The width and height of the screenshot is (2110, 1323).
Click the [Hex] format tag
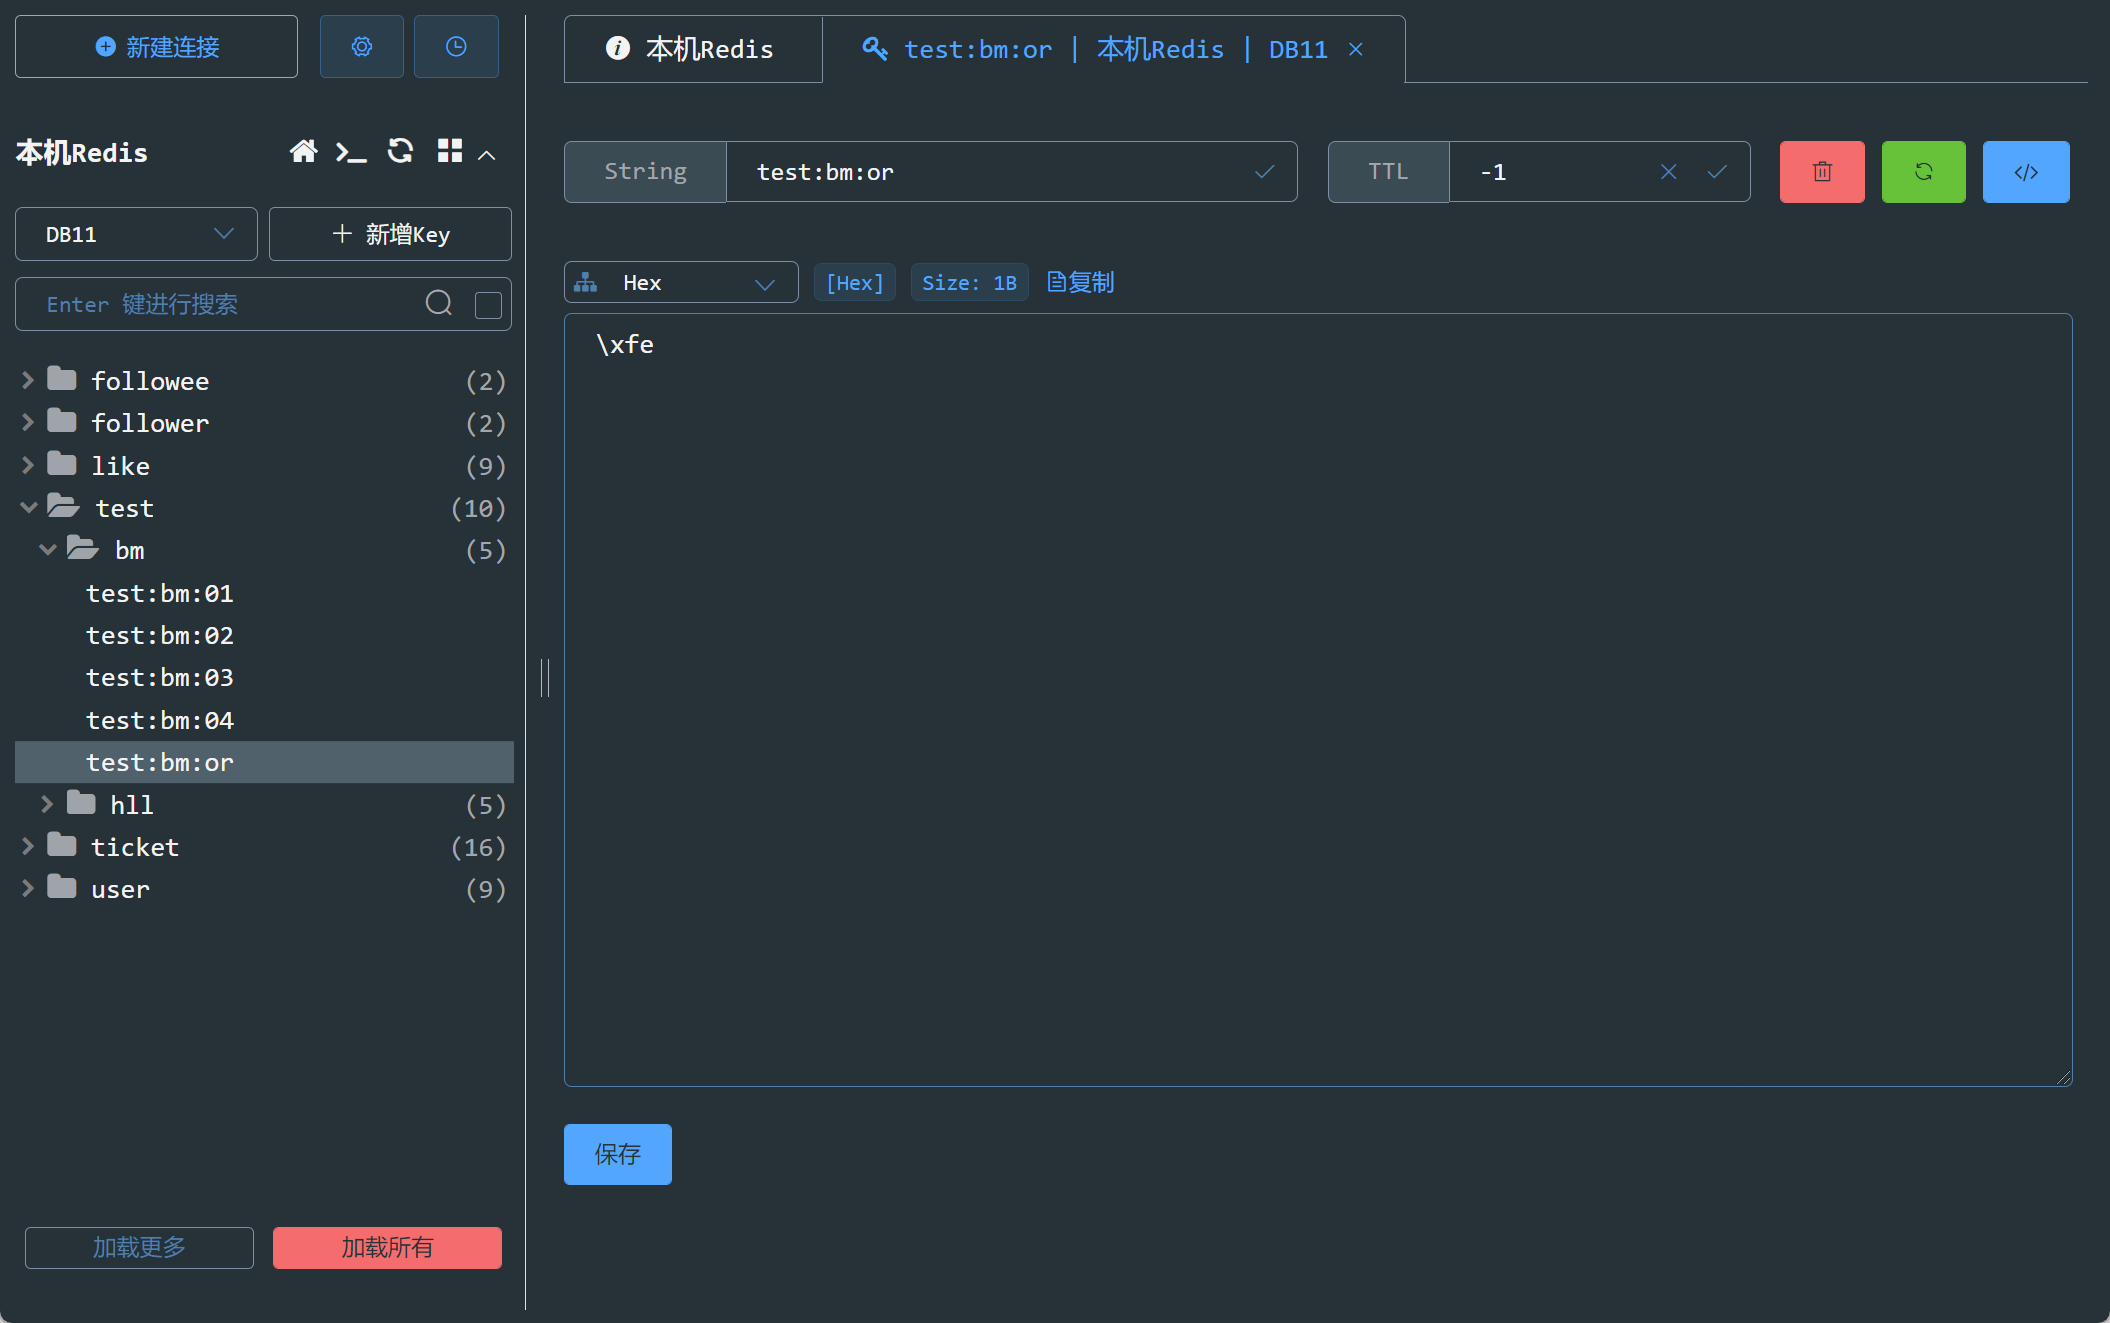[855, 283]
